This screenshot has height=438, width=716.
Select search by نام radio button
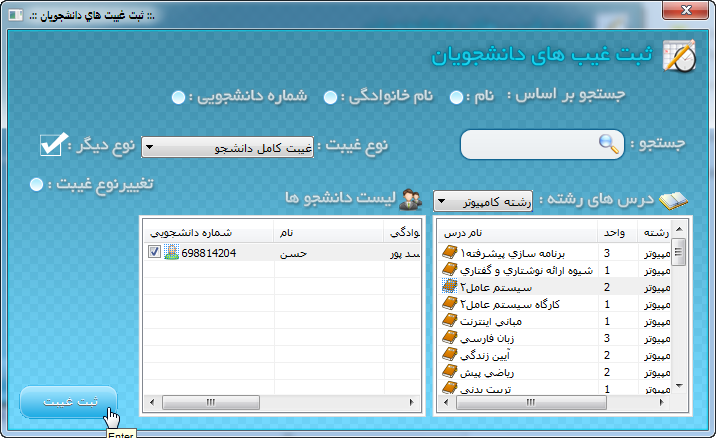pos(456,97)
